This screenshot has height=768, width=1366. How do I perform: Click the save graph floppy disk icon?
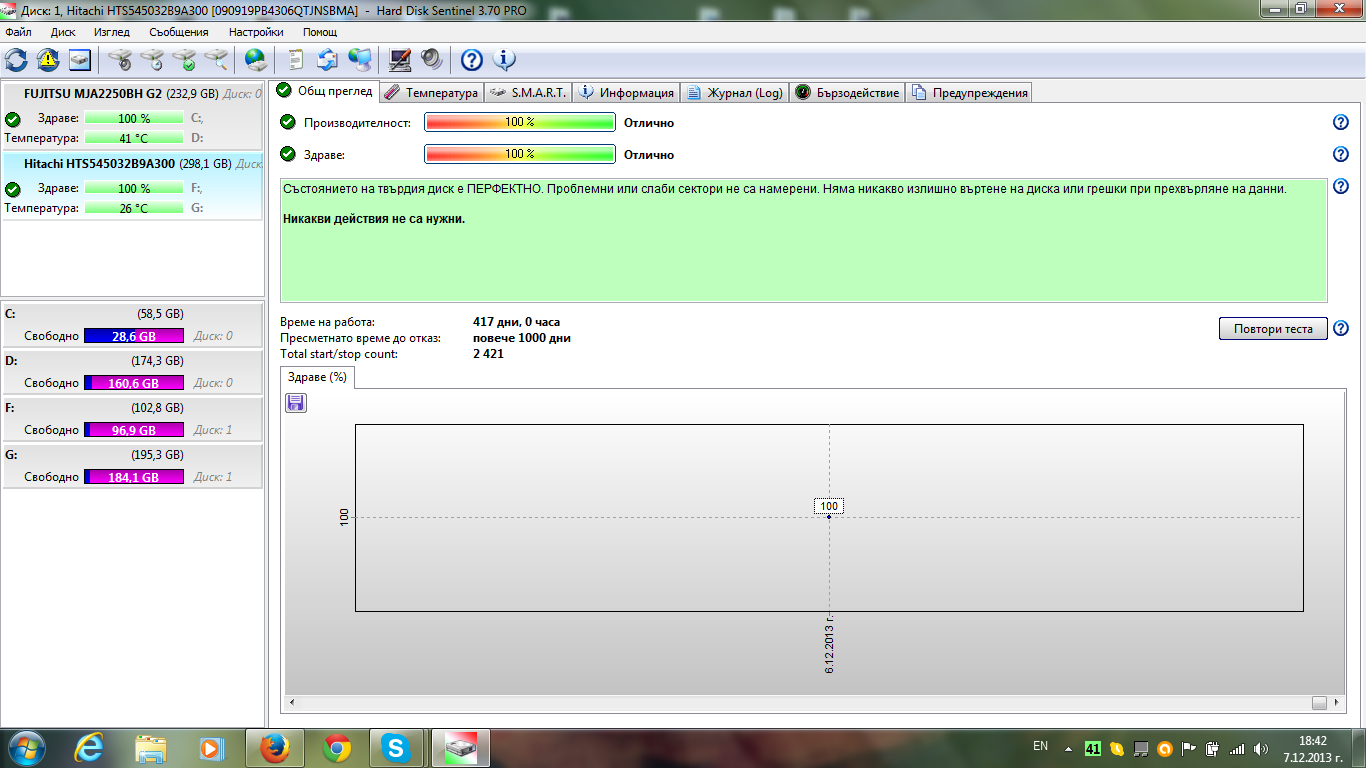pyautogui.click(x=296, y=402)
